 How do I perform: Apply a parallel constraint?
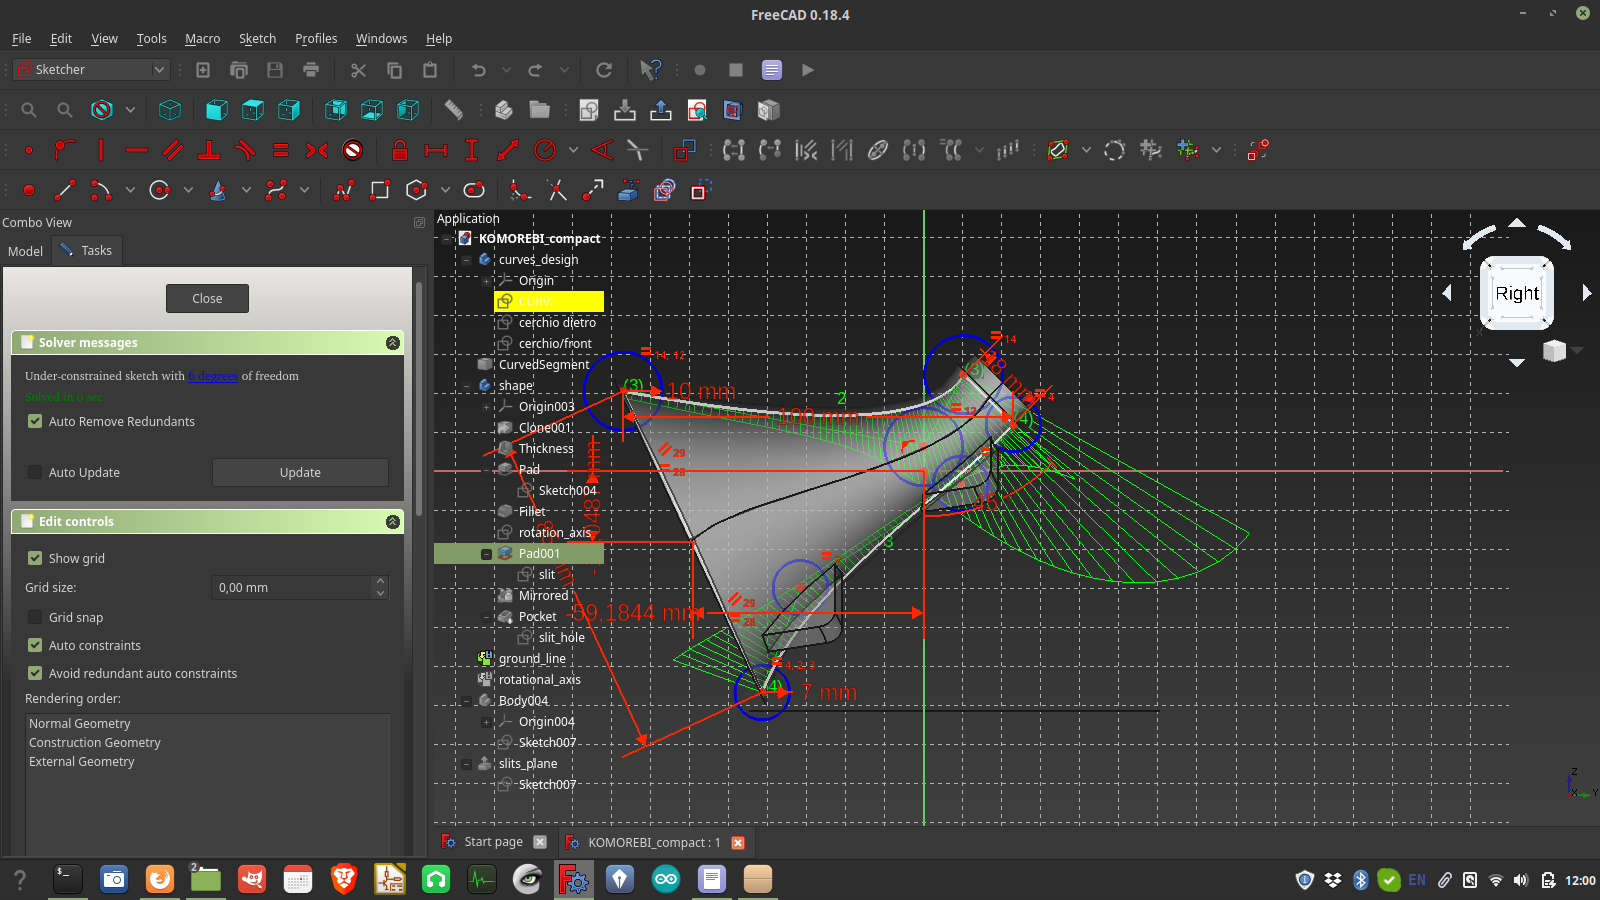pyautogui.click(x=173, y=150)
